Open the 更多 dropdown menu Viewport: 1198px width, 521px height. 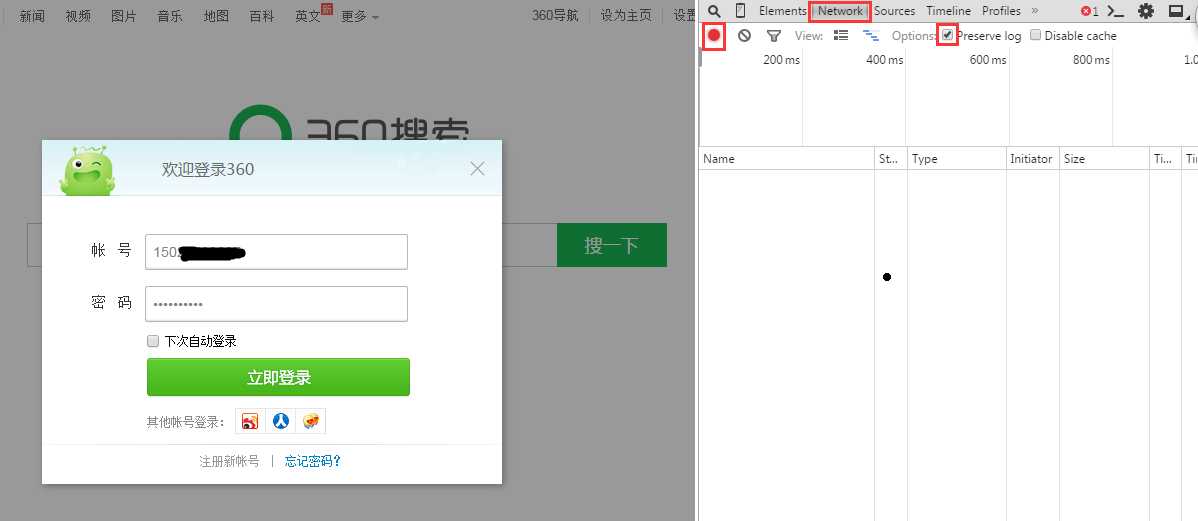(x=359, y=16)
